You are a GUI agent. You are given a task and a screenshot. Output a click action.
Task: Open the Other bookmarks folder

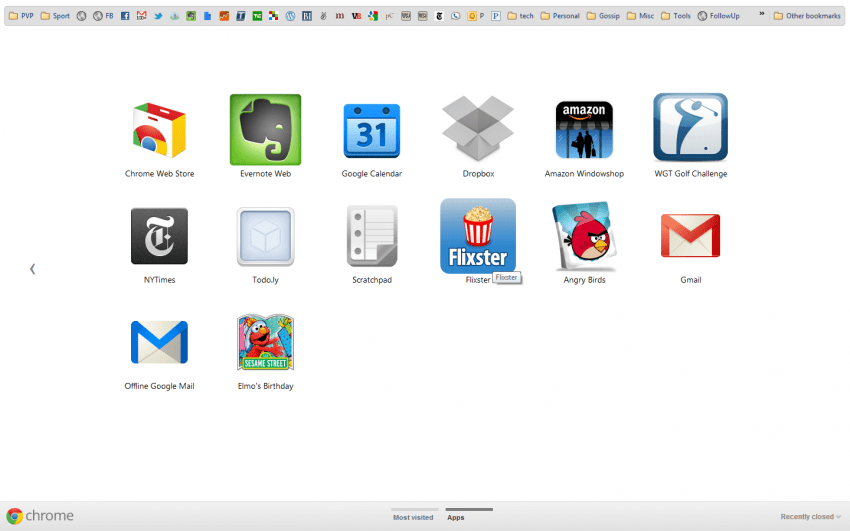[807, 16]
